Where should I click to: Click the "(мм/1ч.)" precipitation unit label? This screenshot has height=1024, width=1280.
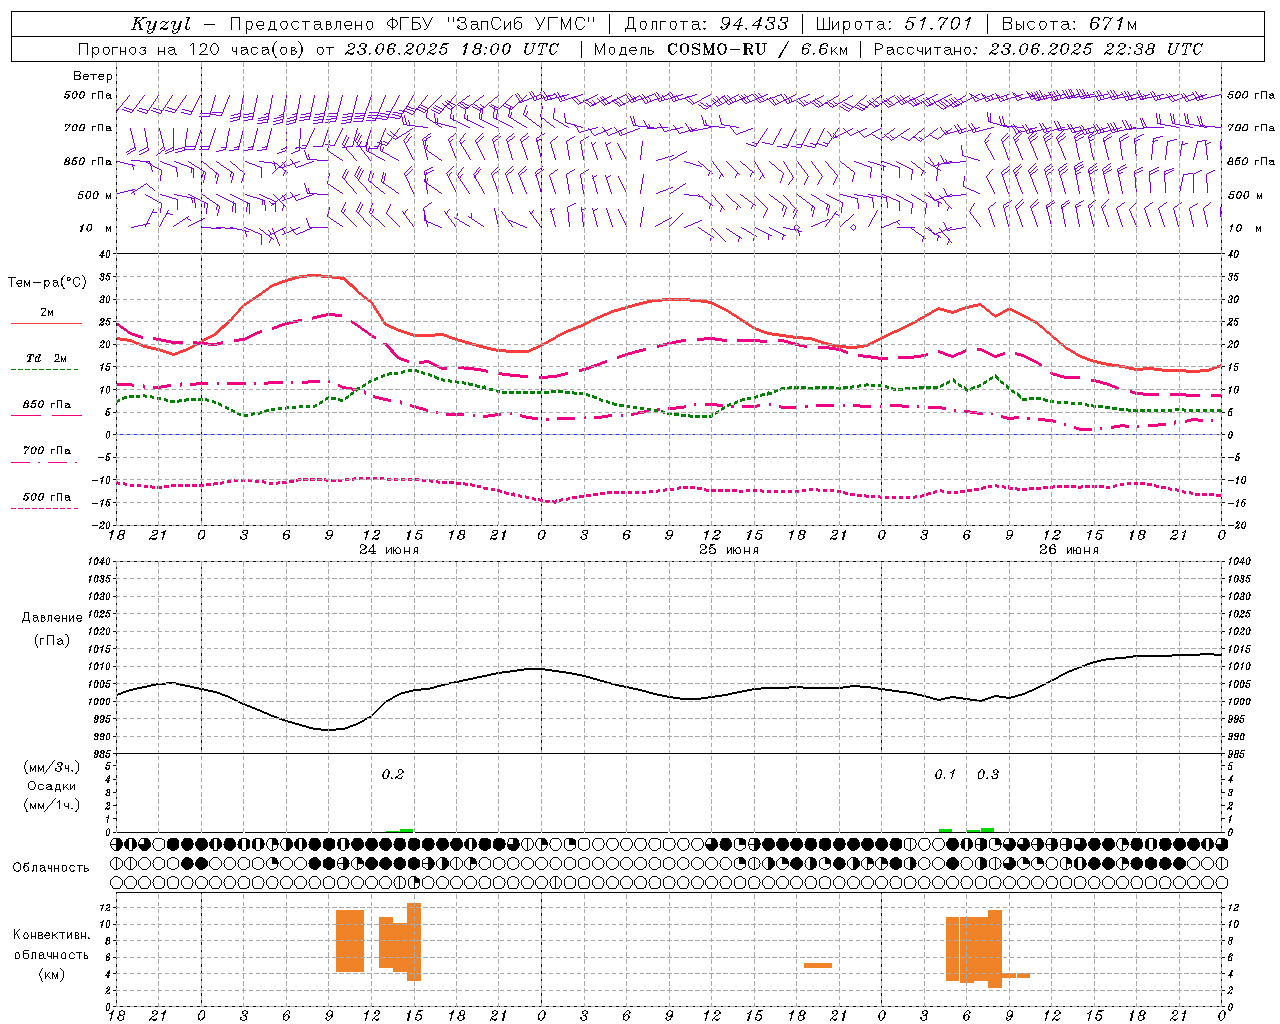pos(52,805)
